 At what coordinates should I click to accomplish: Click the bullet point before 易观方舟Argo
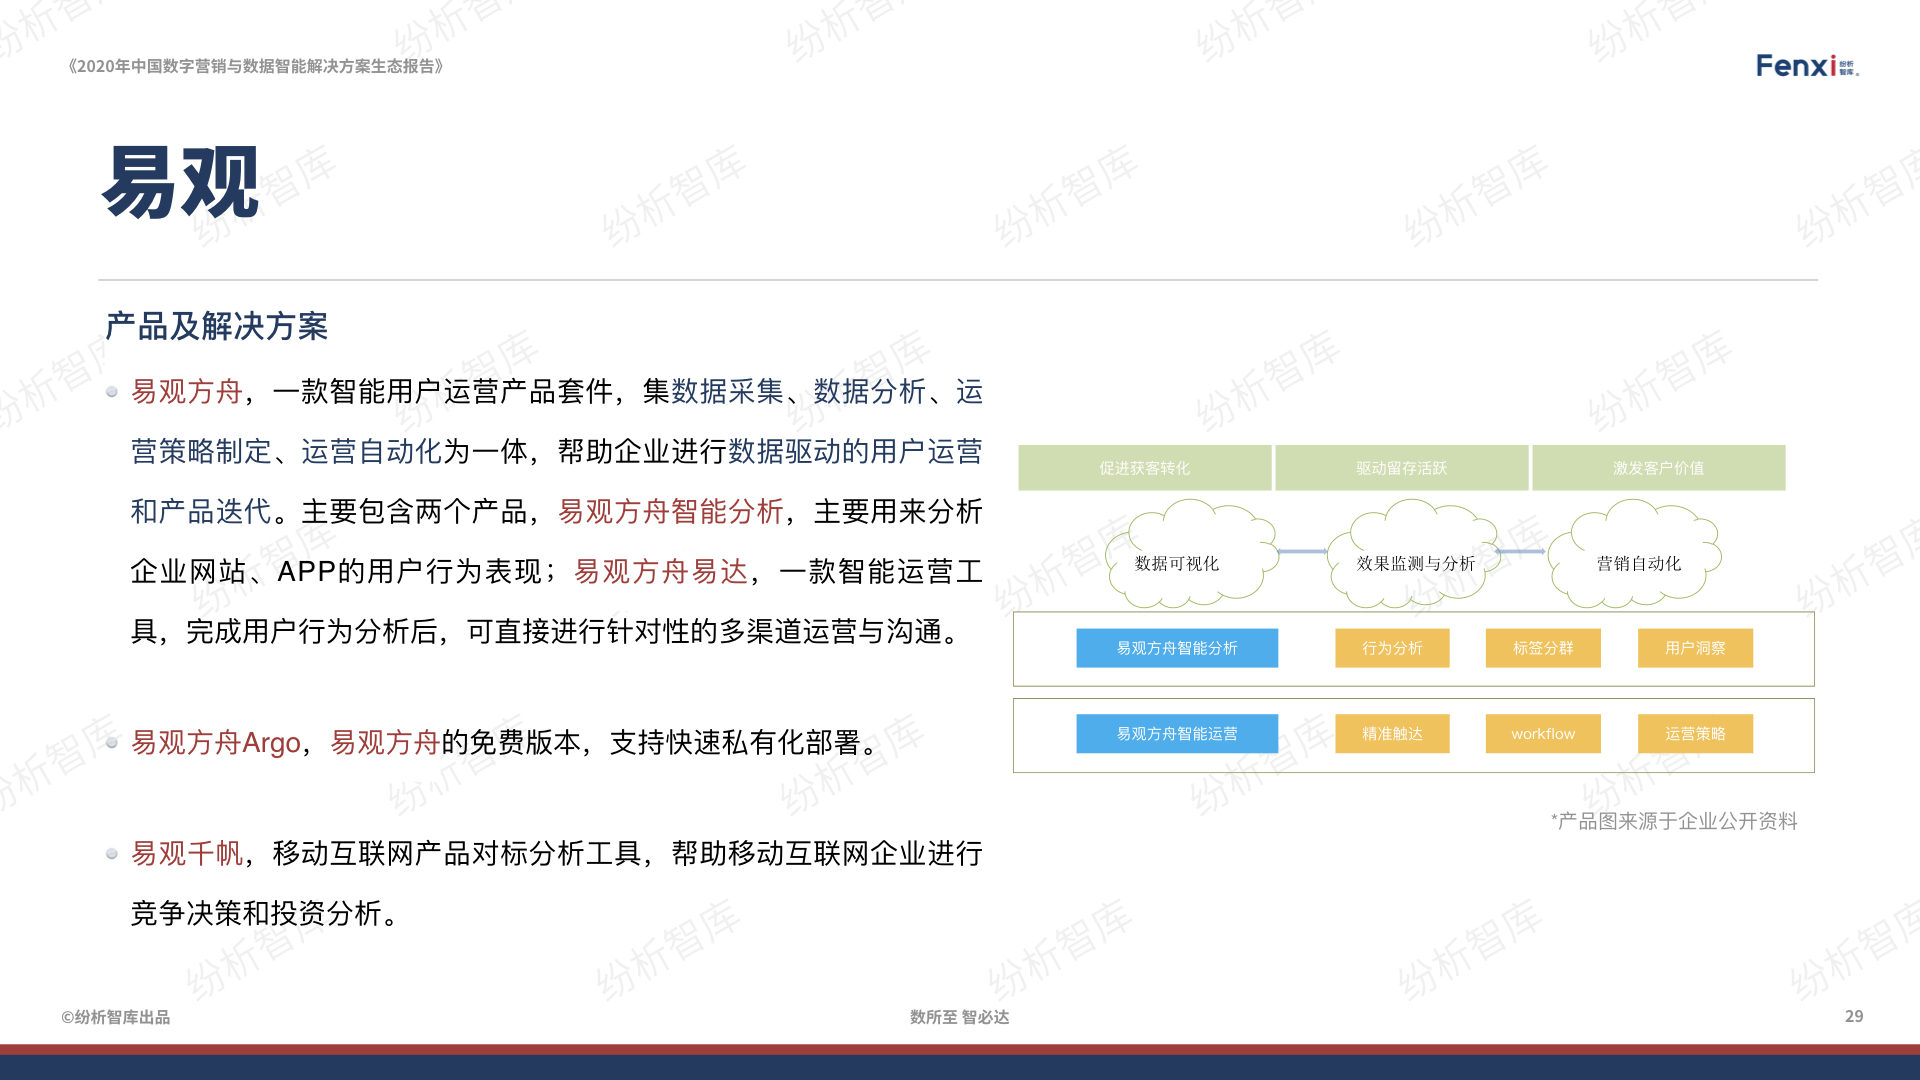112,742
